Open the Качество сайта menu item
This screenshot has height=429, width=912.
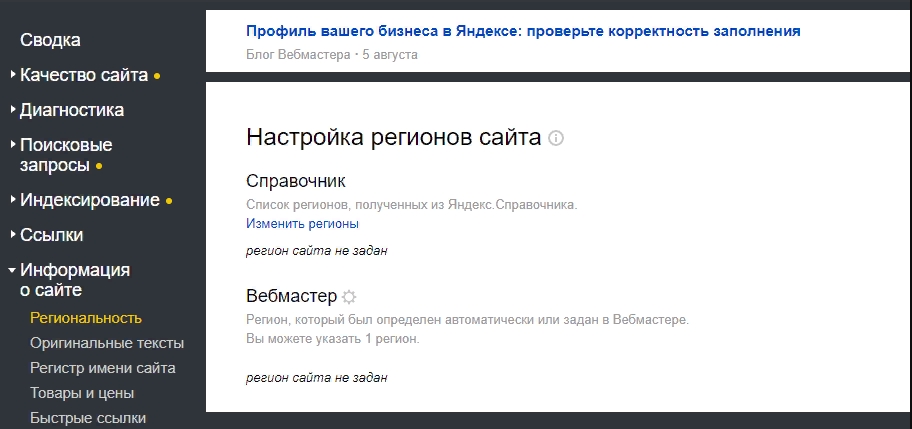pos(84,75)
